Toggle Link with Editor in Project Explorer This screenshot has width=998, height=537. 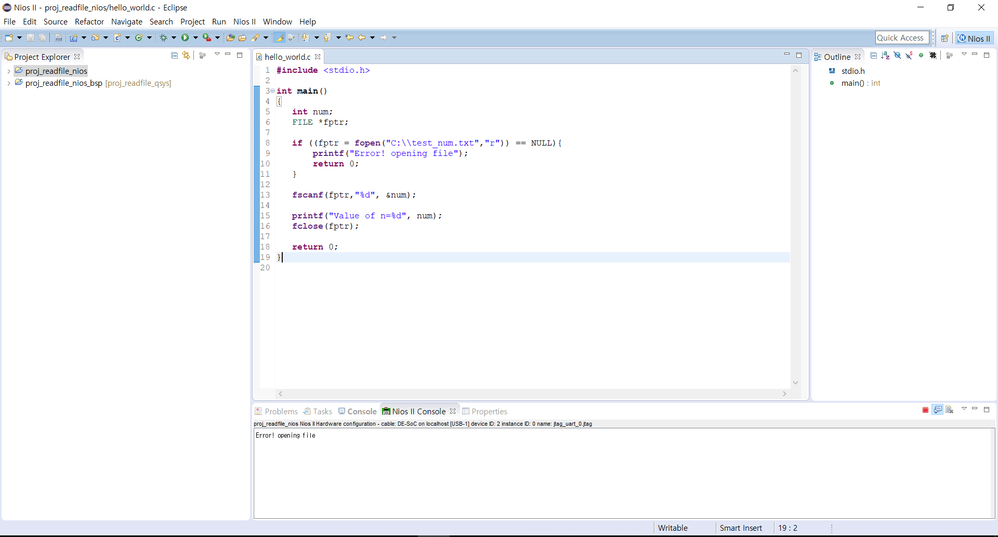pyautogui.click(x=186, y=56)
